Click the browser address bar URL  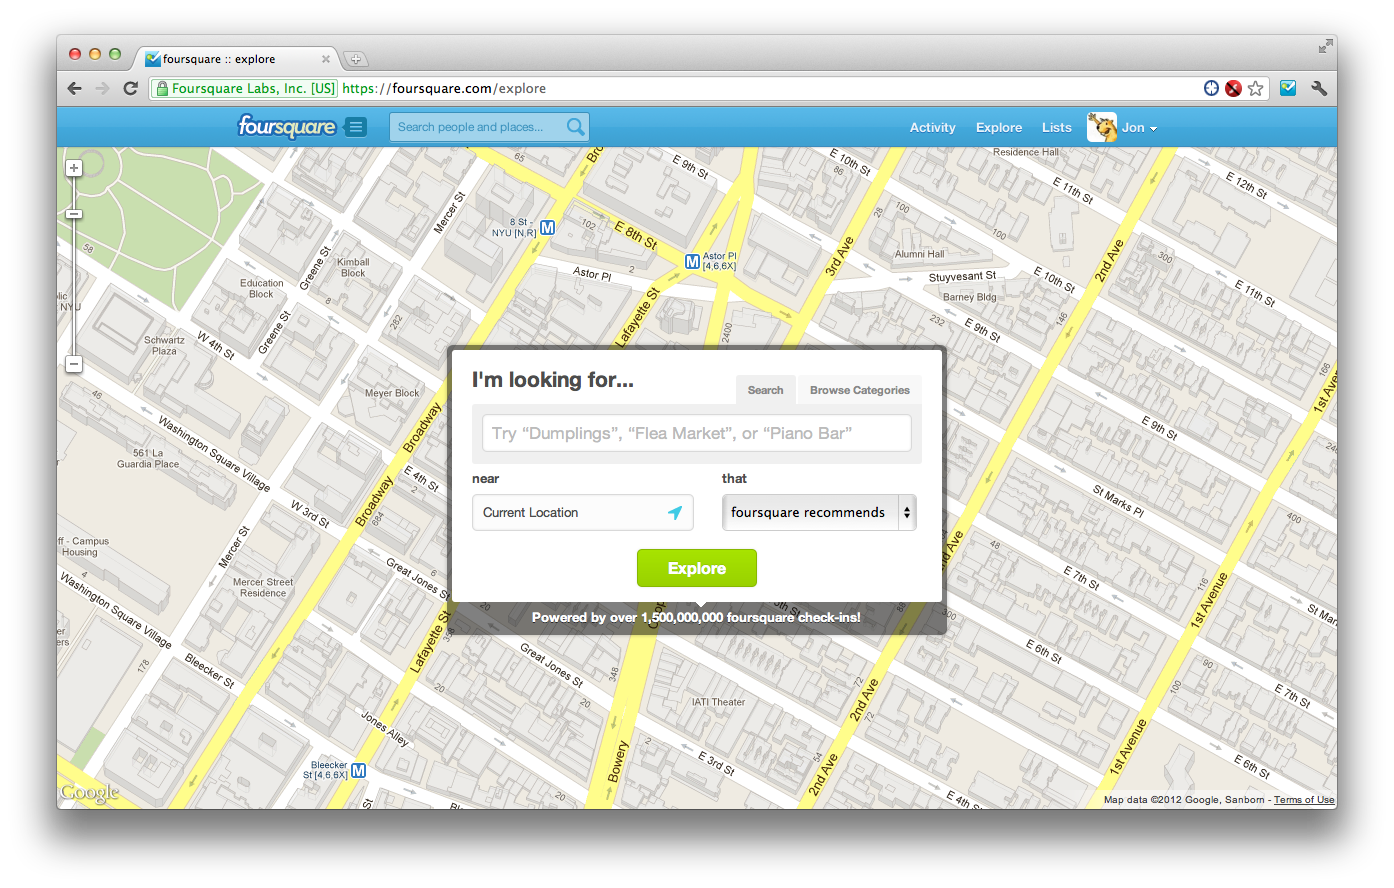(444, 88)
